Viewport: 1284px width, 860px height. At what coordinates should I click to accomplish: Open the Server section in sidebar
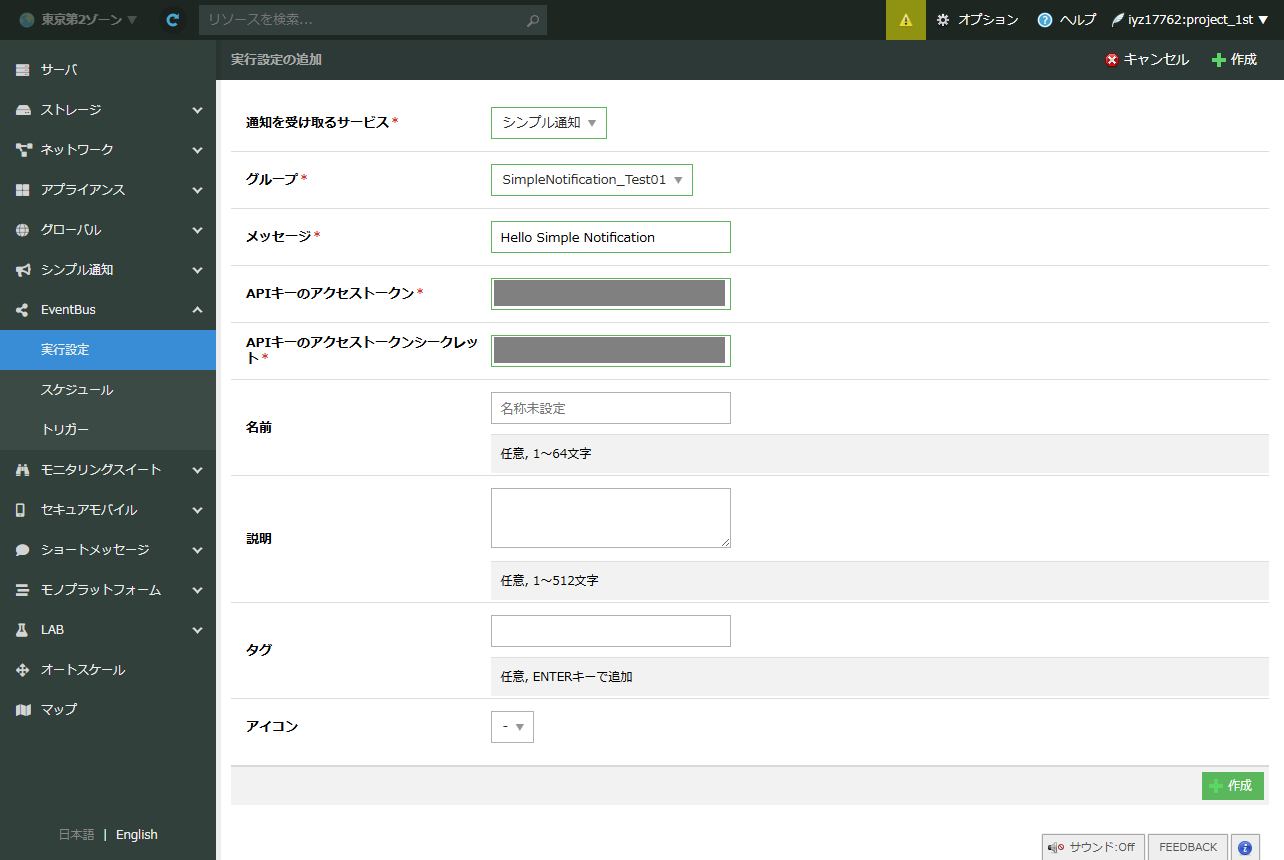(x=59, y=70)
